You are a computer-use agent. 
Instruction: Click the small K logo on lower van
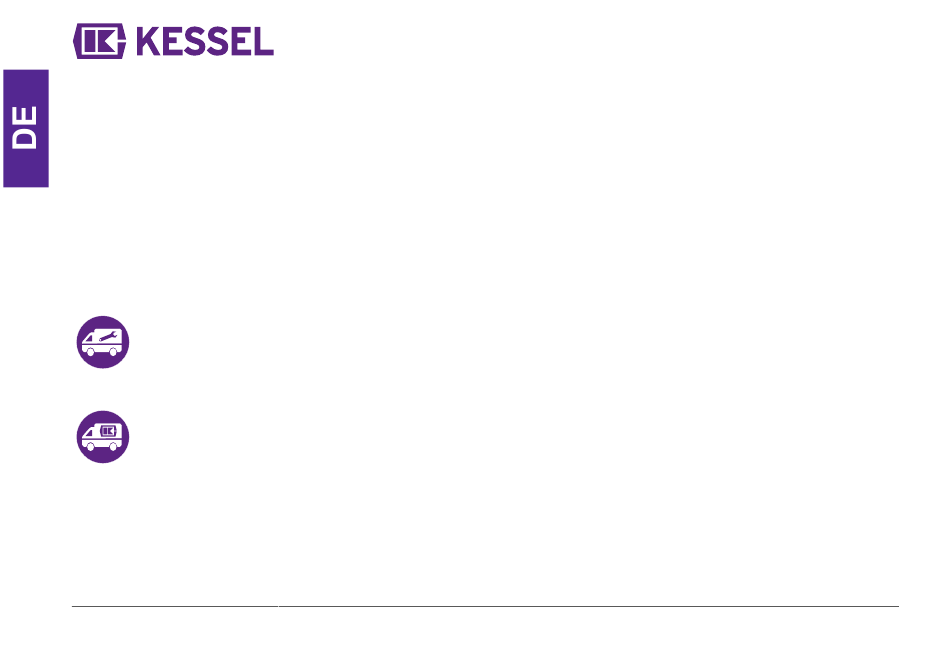tap(108, 431)
